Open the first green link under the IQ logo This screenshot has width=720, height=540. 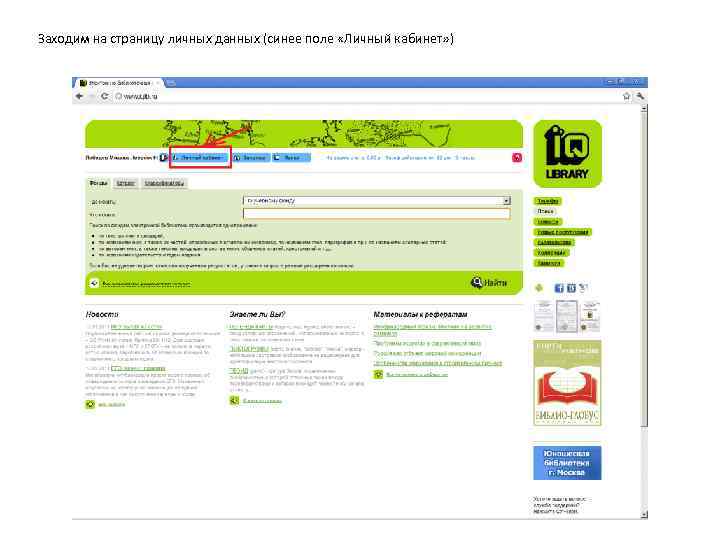[548, 201]
